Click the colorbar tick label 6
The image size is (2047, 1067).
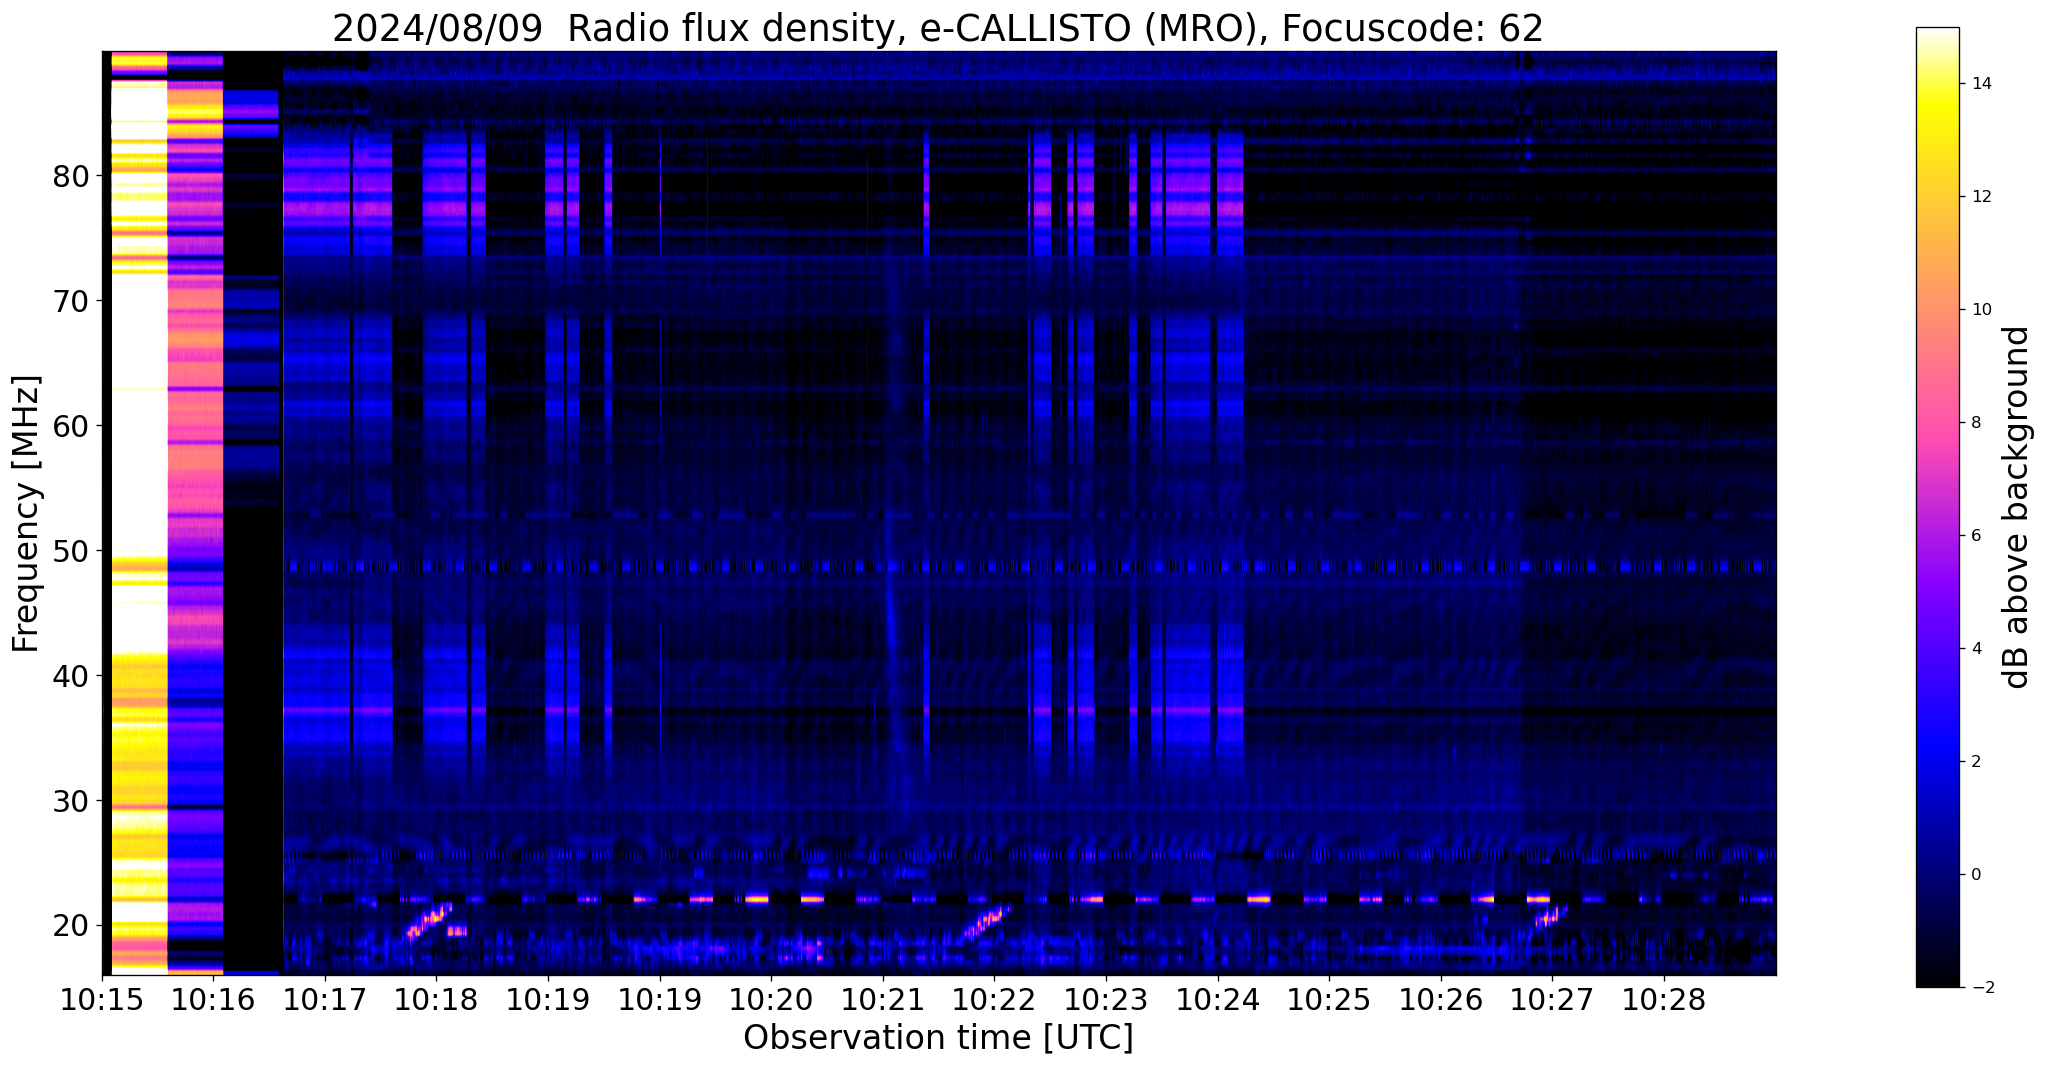1976,536
